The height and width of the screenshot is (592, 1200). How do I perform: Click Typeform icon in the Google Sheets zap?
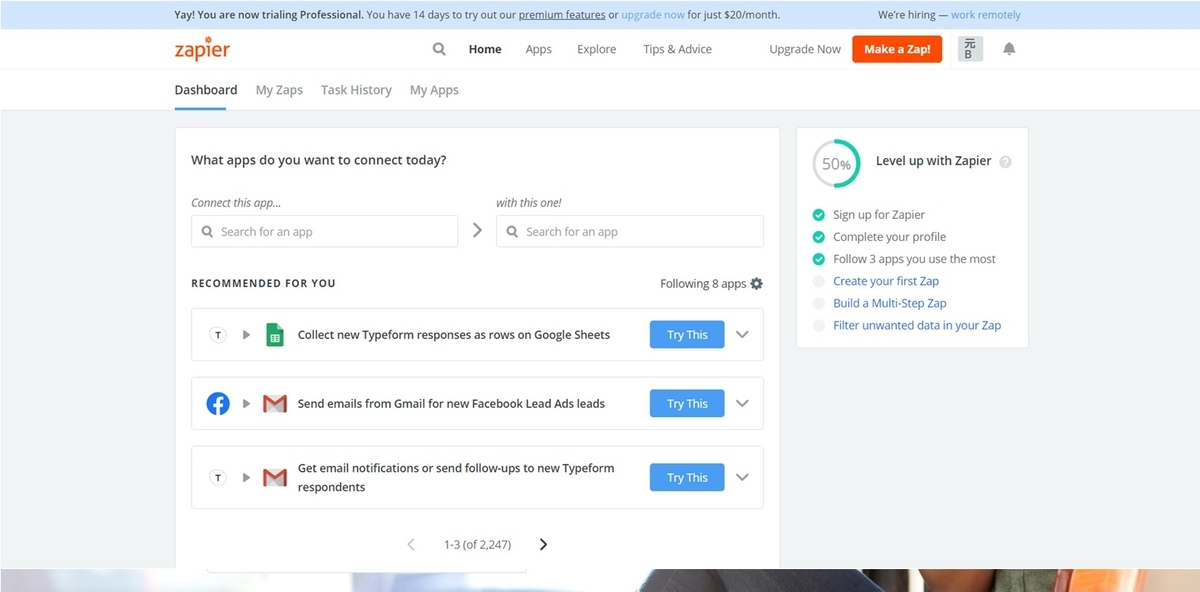pyautogui.click(x=218, y=335)
